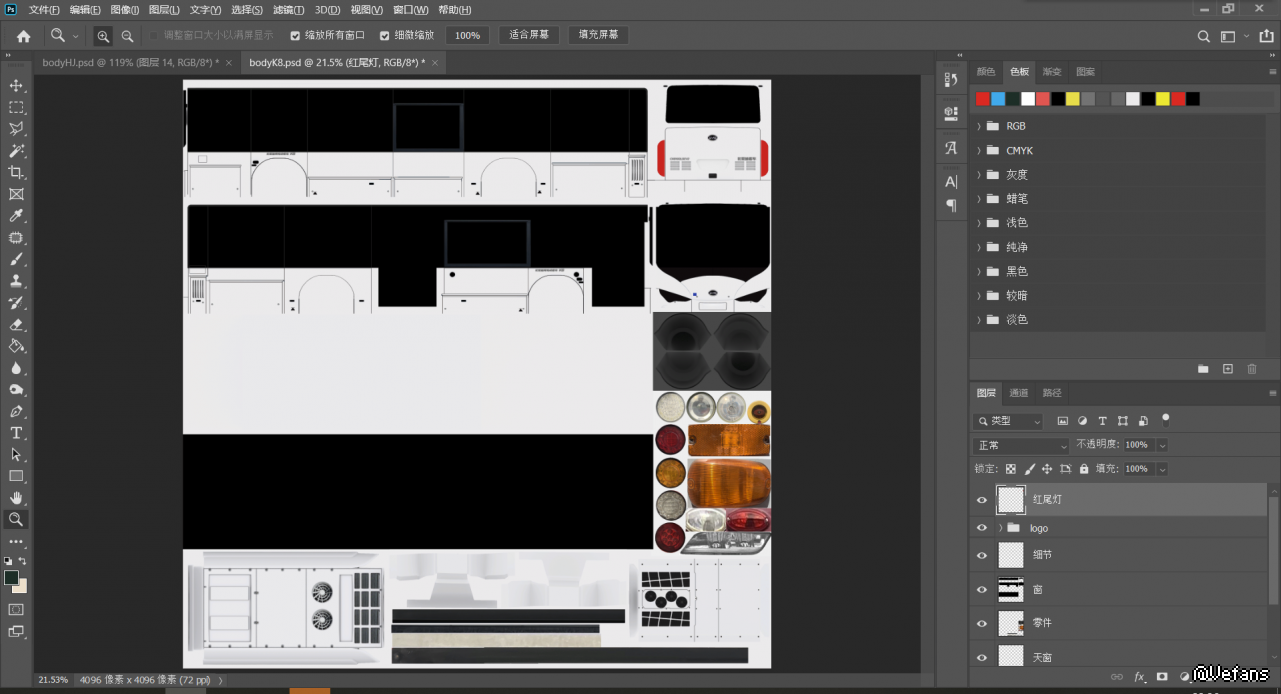The height and width of the screenshot is (694, 1281).
Task: Click the zoom in magnifier icon
Action: pyautogui.click(x=103, y=36)
